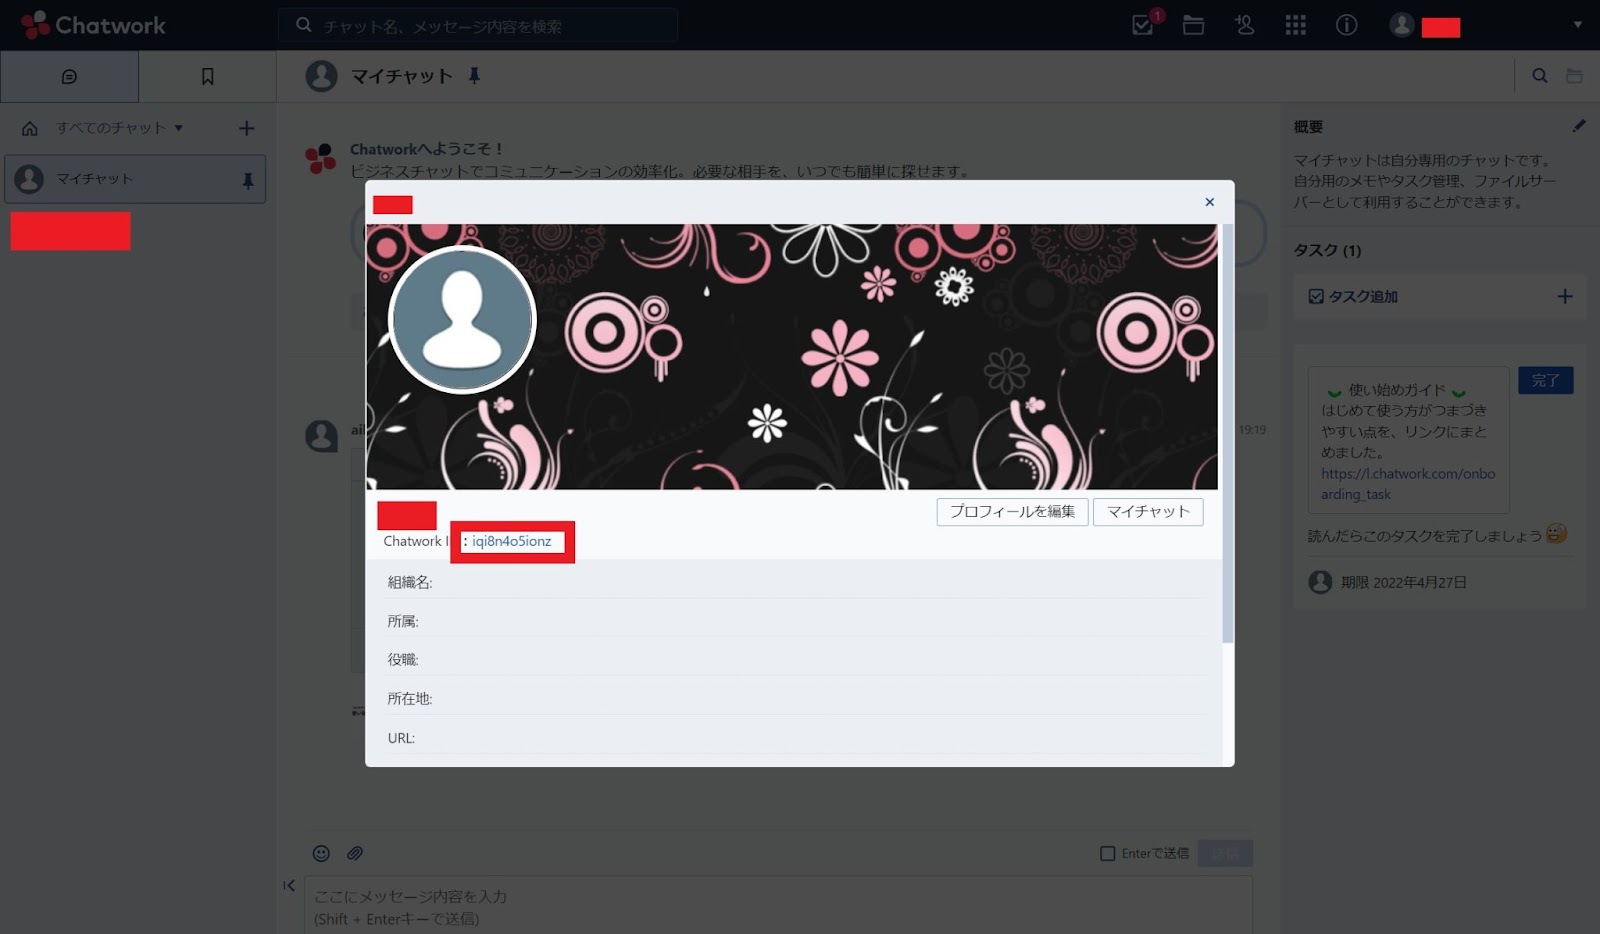The image size is (1600, 934).
Task: Open the l.chatwork.com onboarding link
Action: (x=1407, y=484)
